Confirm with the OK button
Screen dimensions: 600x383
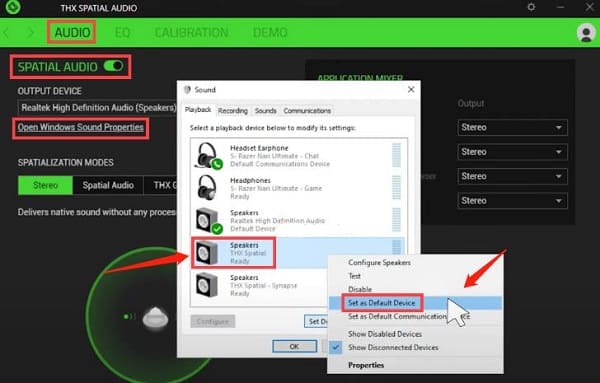(x=294, y=346)
